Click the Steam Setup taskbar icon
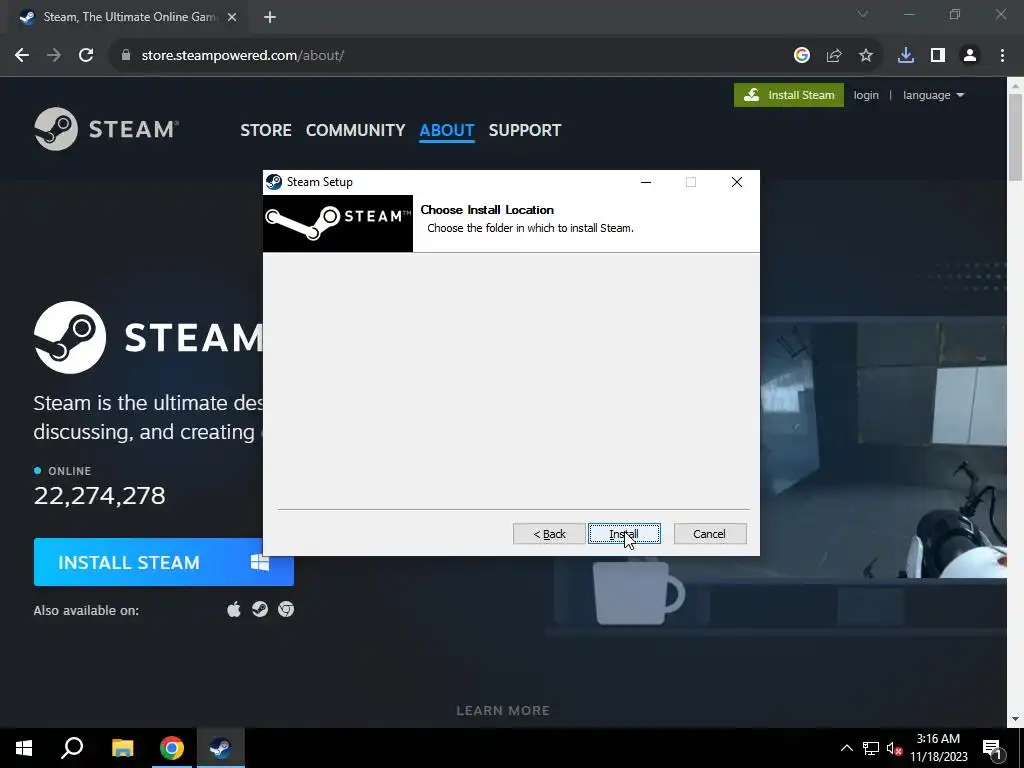 221,748
